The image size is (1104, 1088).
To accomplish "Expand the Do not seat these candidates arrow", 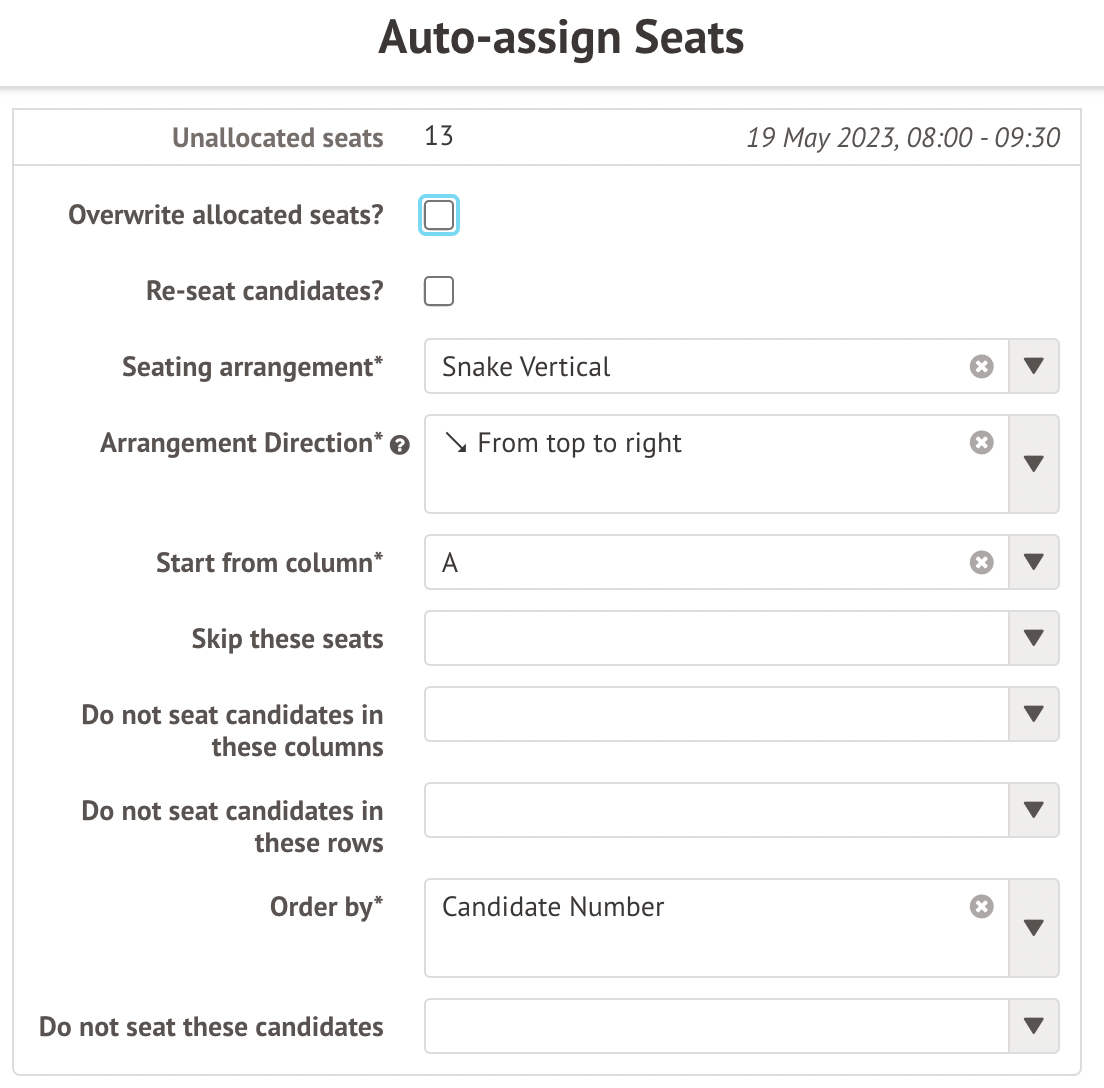I will [x=1034, y=1026].
